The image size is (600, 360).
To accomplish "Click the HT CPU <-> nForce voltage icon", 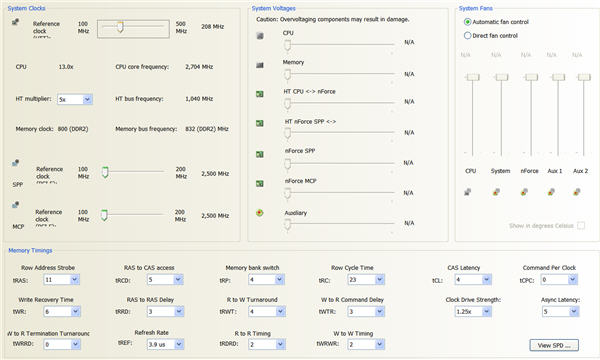I will point(260,94).
